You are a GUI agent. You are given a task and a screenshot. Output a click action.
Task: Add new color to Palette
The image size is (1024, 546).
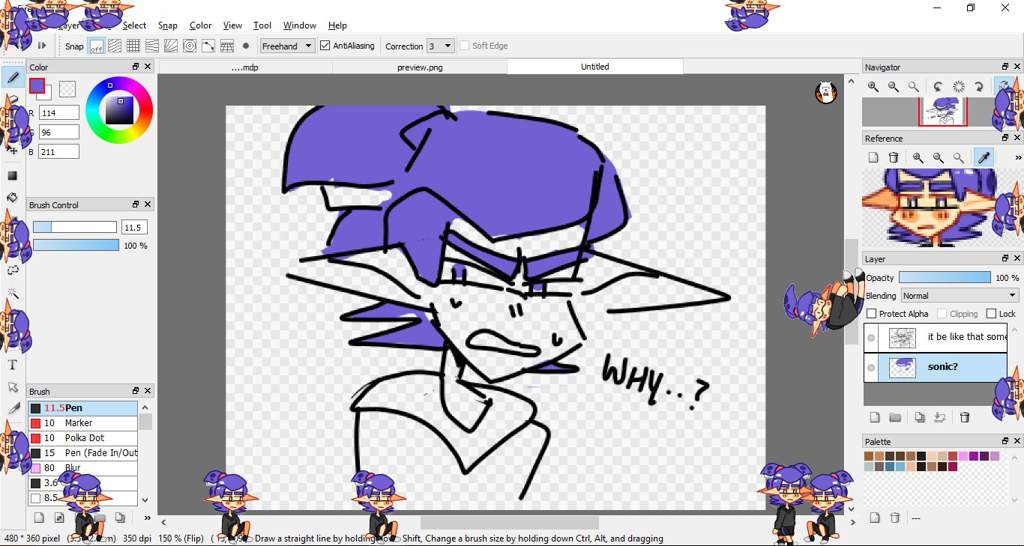(874, 518)
